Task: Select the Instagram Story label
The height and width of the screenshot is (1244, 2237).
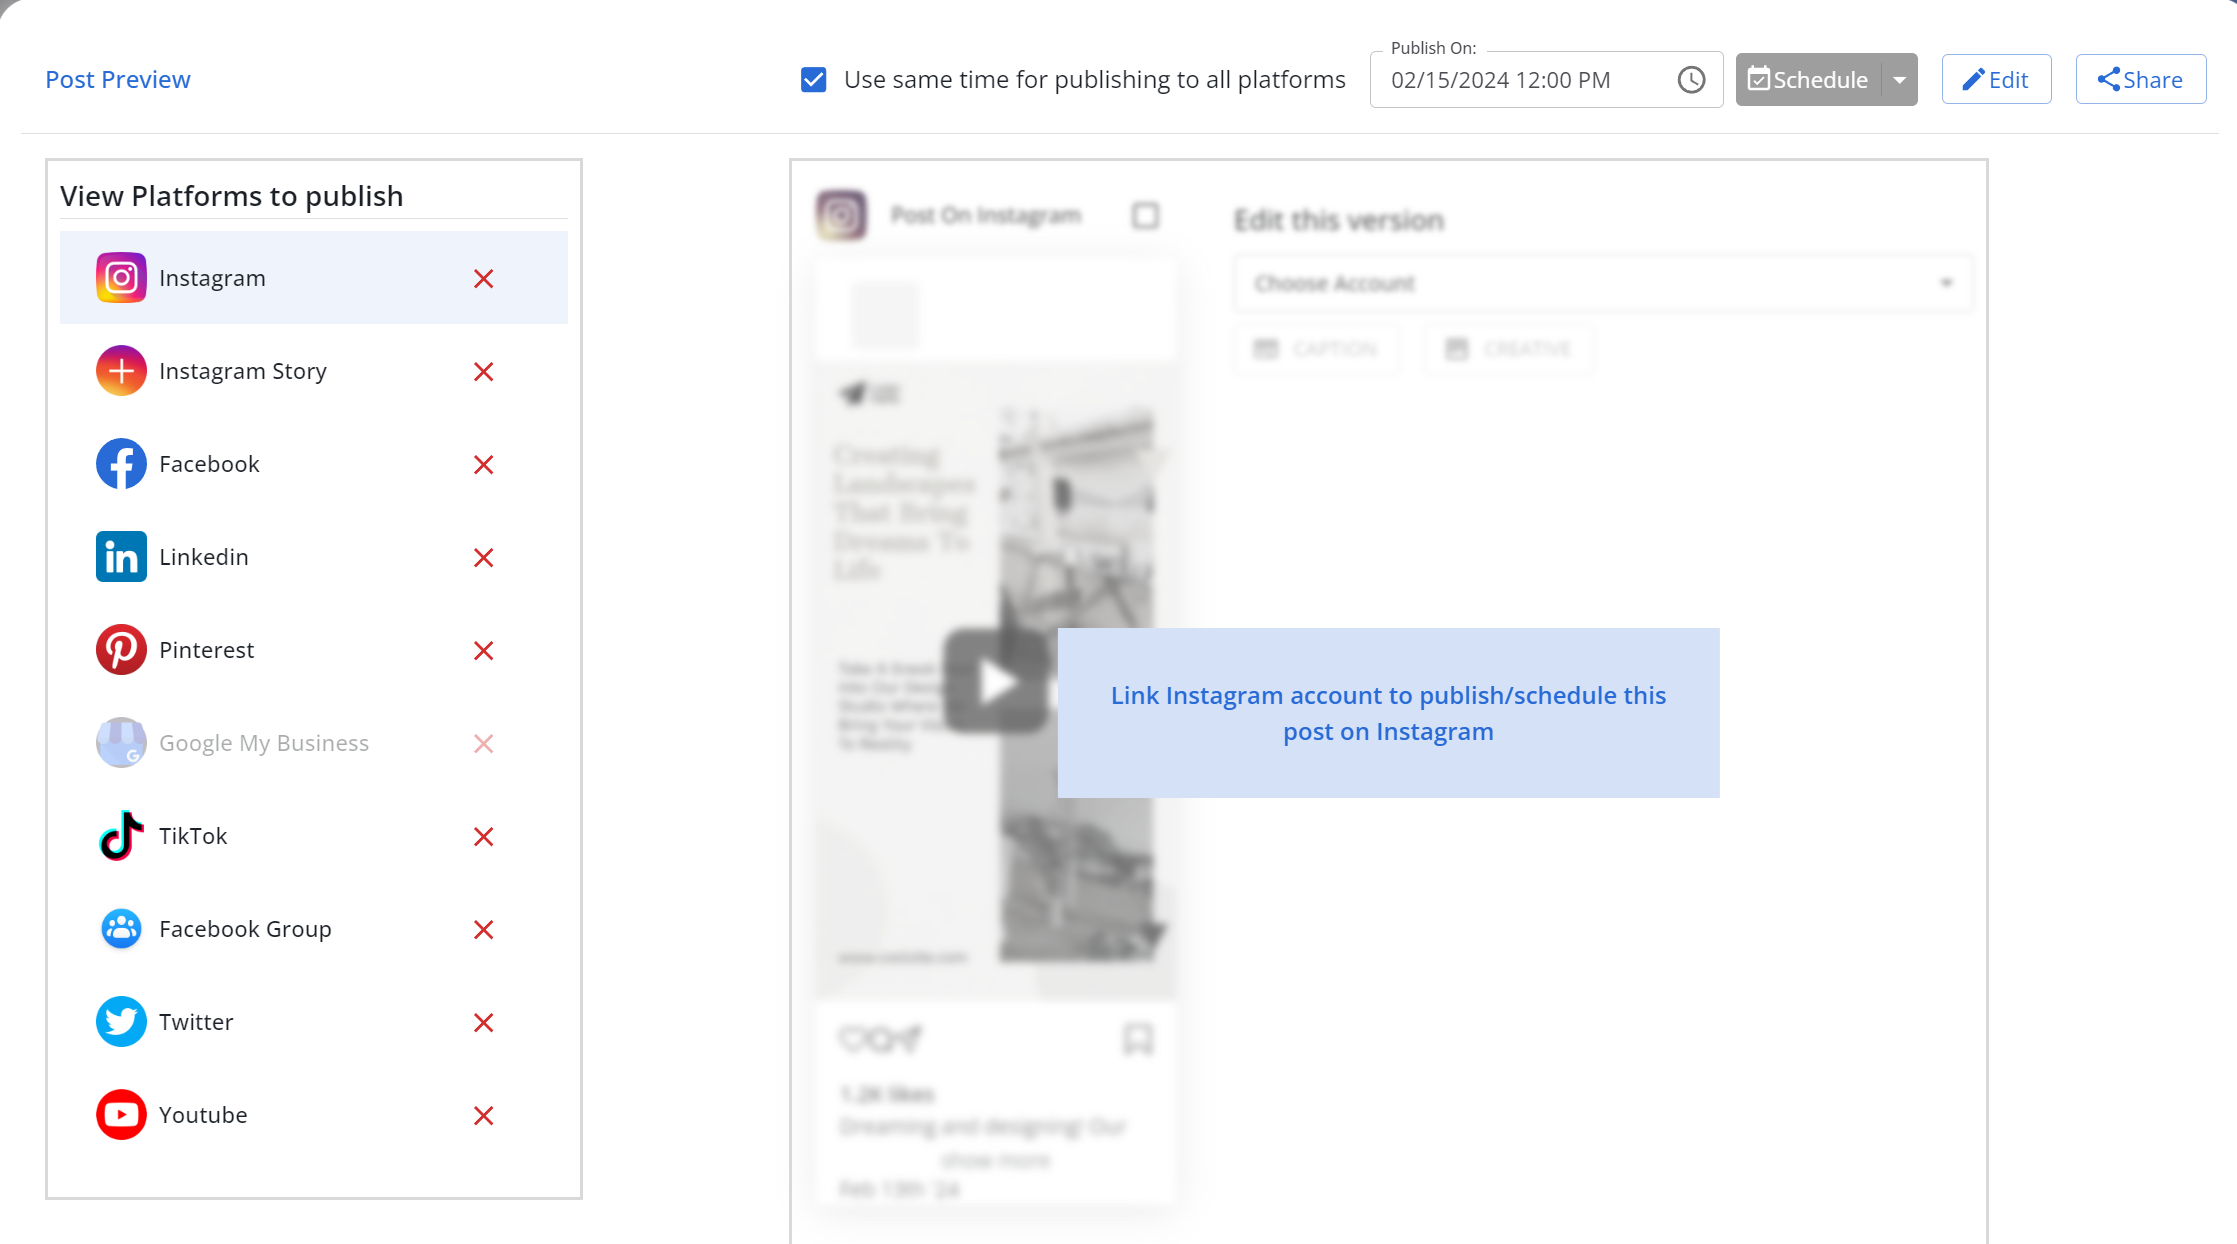Action: pyautogui.click(x=243, y=371)
